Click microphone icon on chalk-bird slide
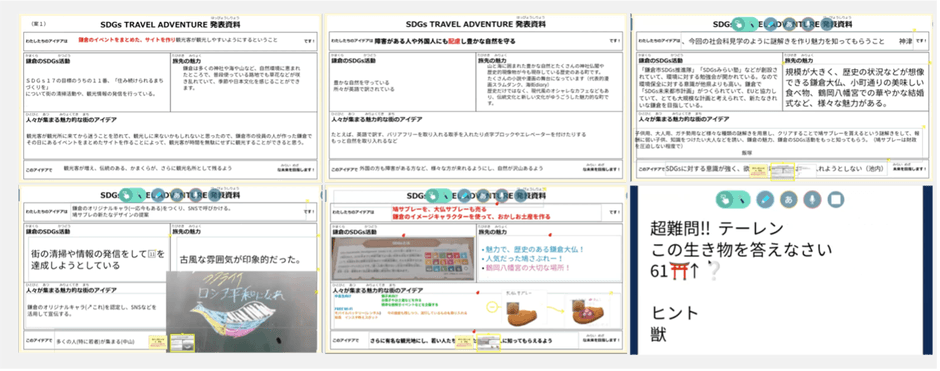 (195, 195)
